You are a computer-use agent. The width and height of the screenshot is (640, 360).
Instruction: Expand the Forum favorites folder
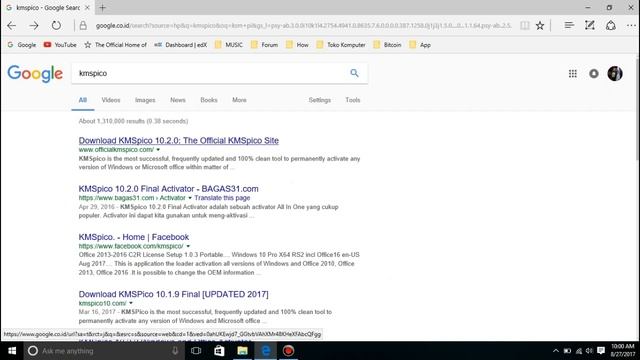(264, 45)
